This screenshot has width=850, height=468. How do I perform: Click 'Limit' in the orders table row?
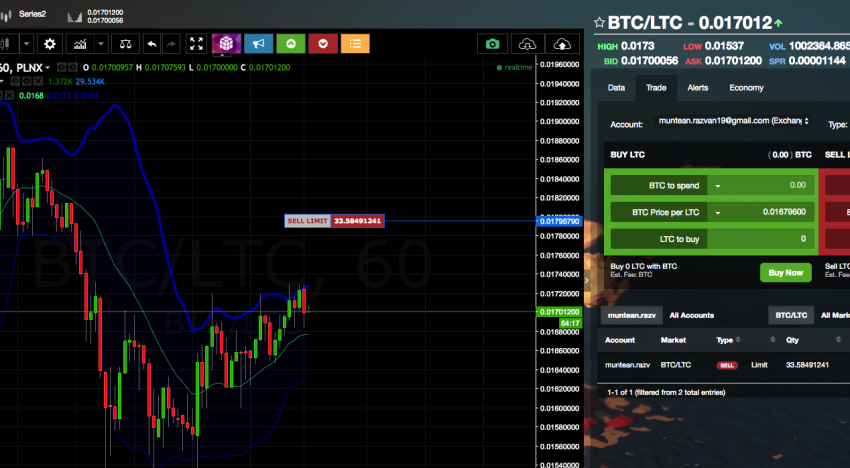759,365
